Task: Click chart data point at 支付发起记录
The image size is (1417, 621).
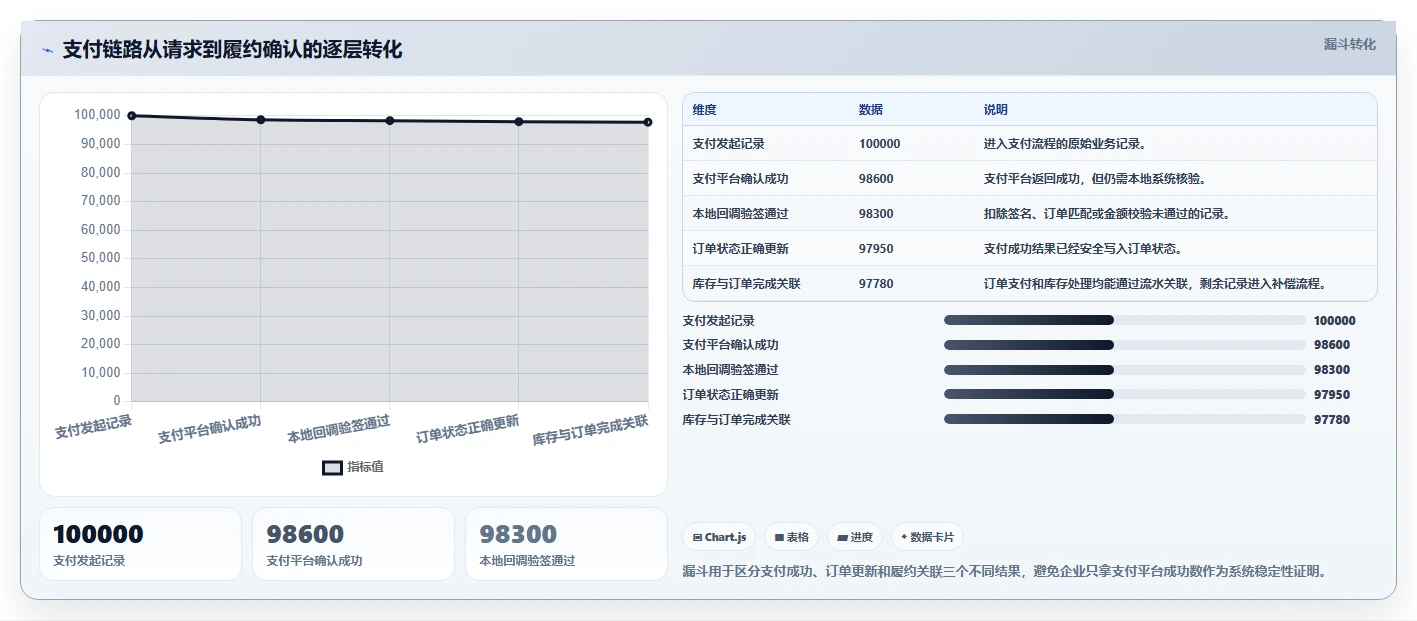Action: [132, 116]
